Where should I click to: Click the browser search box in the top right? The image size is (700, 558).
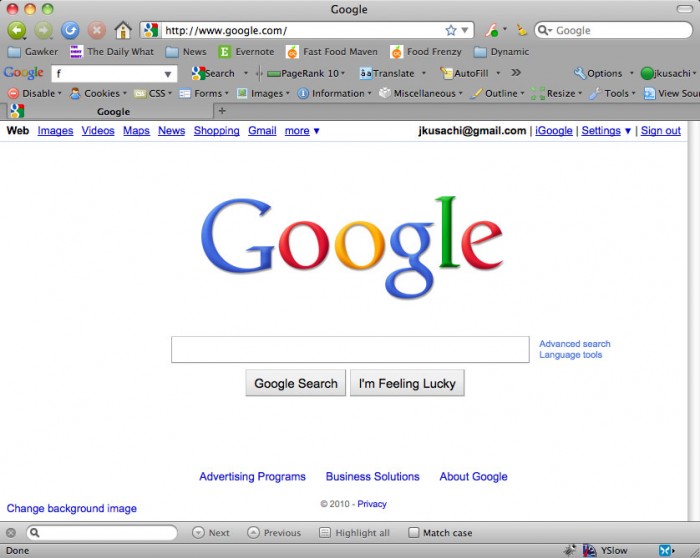tap(613, 30)
